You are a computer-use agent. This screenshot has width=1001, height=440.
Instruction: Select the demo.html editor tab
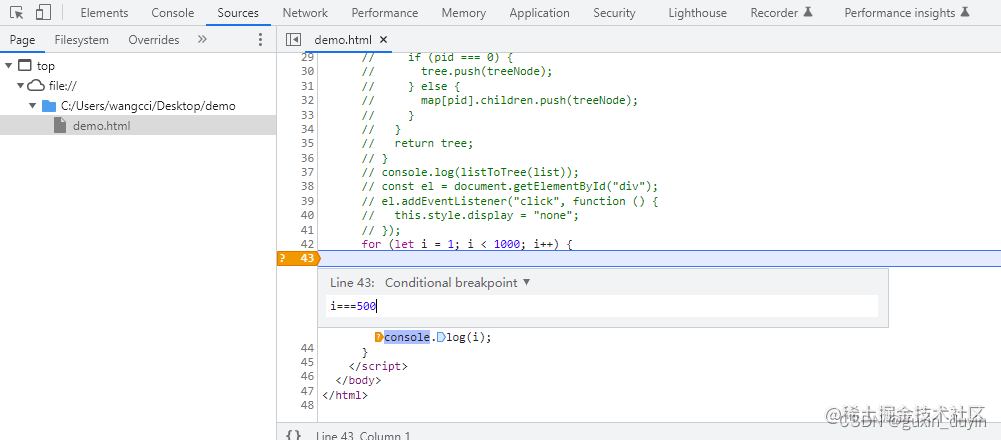pyautogui.click(x=343, y=40)
